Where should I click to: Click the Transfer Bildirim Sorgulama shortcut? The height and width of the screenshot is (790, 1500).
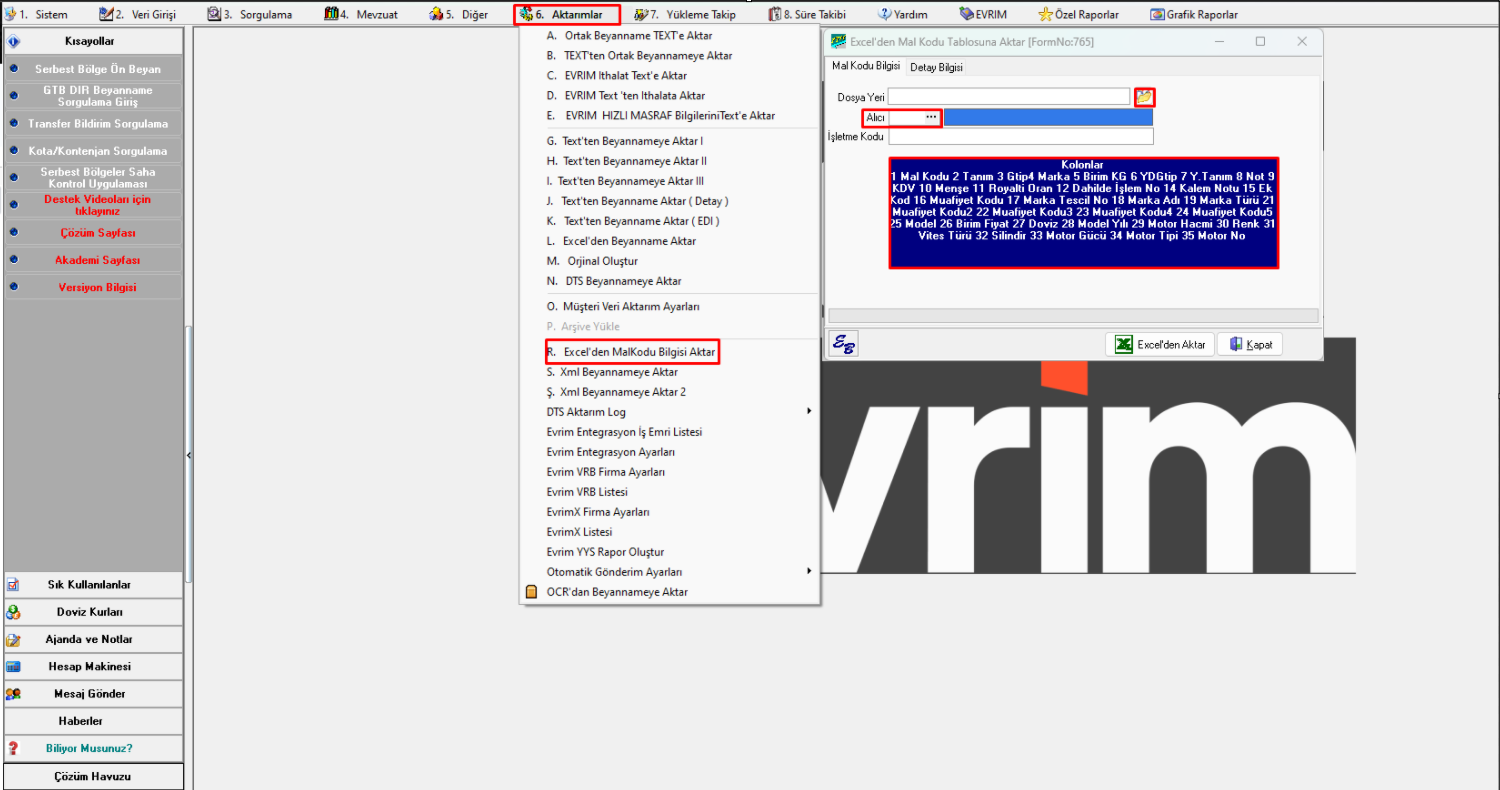pos(93,124)
